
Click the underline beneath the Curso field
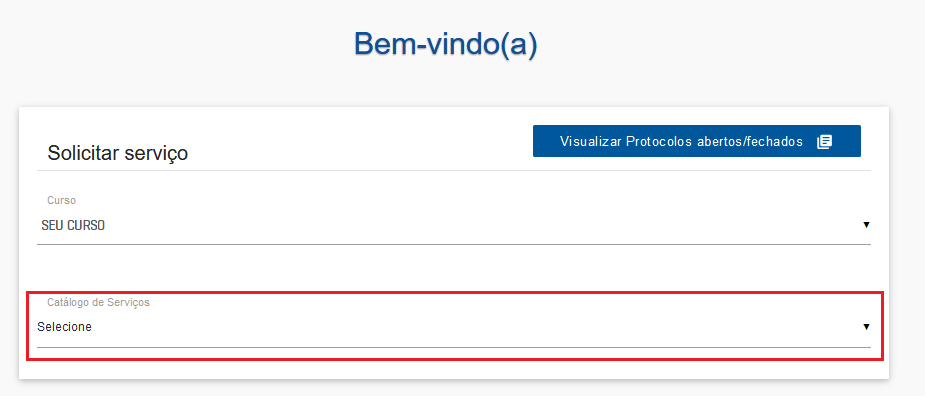454,244
